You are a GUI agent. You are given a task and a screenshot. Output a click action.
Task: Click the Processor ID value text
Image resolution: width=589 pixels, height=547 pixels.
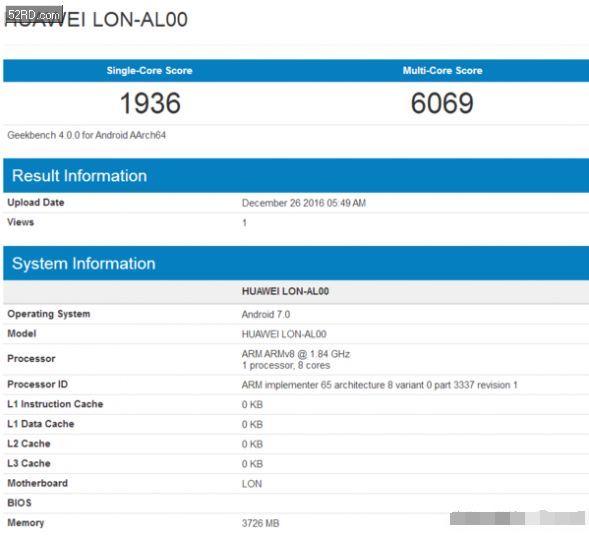(379, 385)
